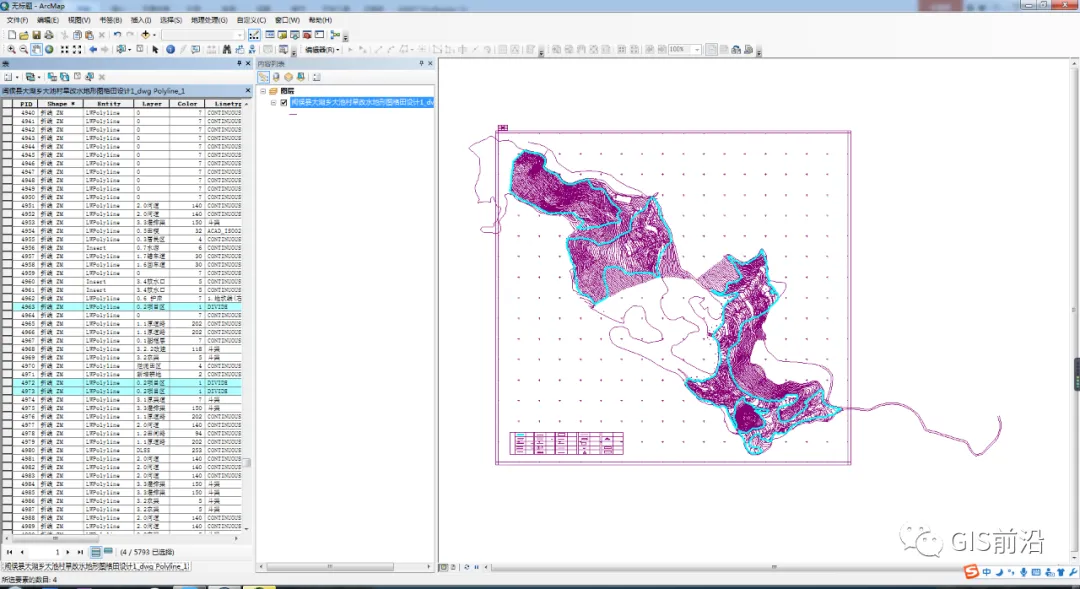1080x589 pixels.
Task: Switch contents to List By Drawing Order
Action: (x=264, y=77)
